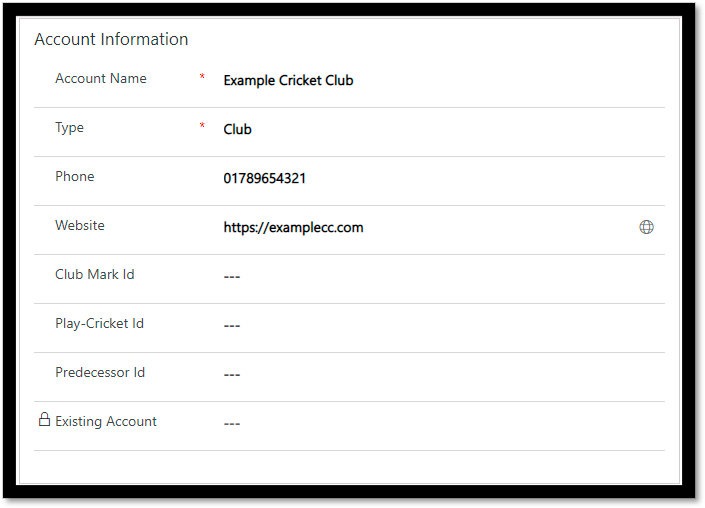
Task: Click the Type field label
Action: (69, 128)
